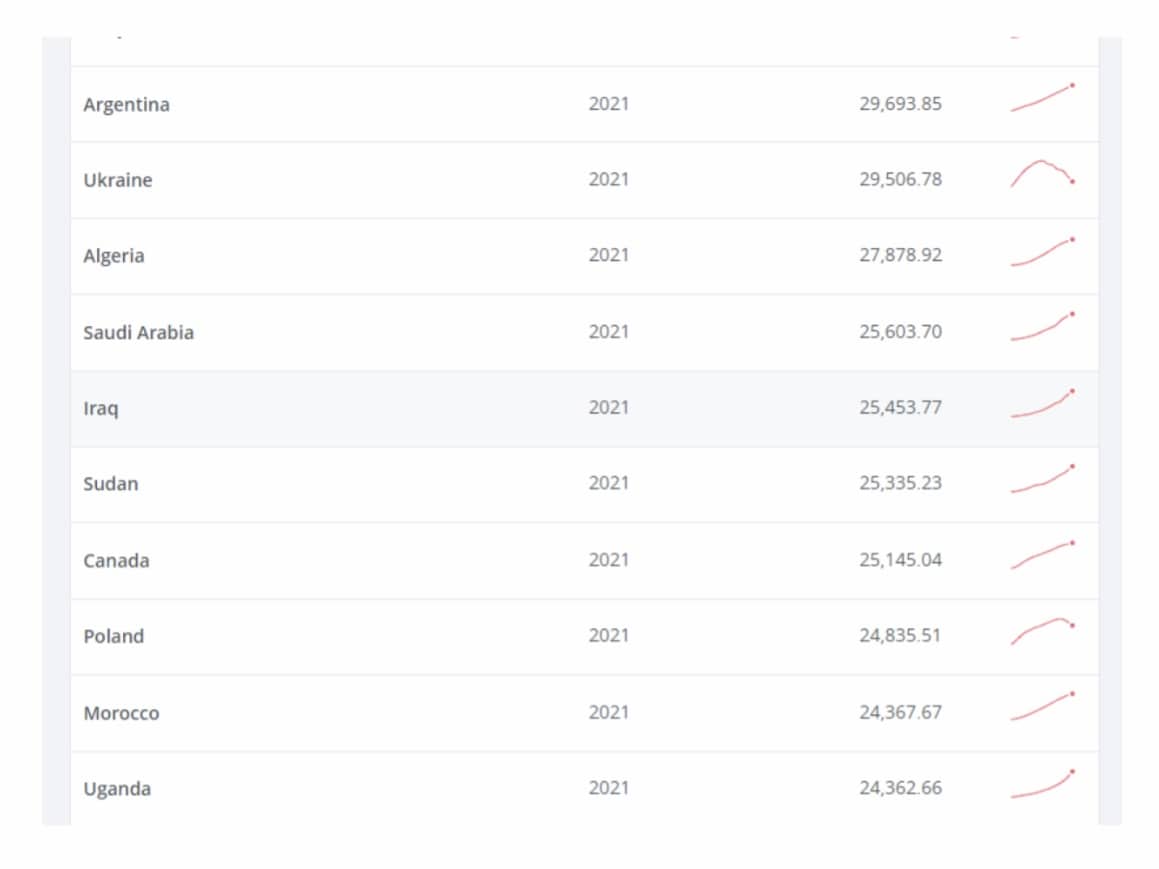
Task: Open the Ukraine country link
Action: 118,180
